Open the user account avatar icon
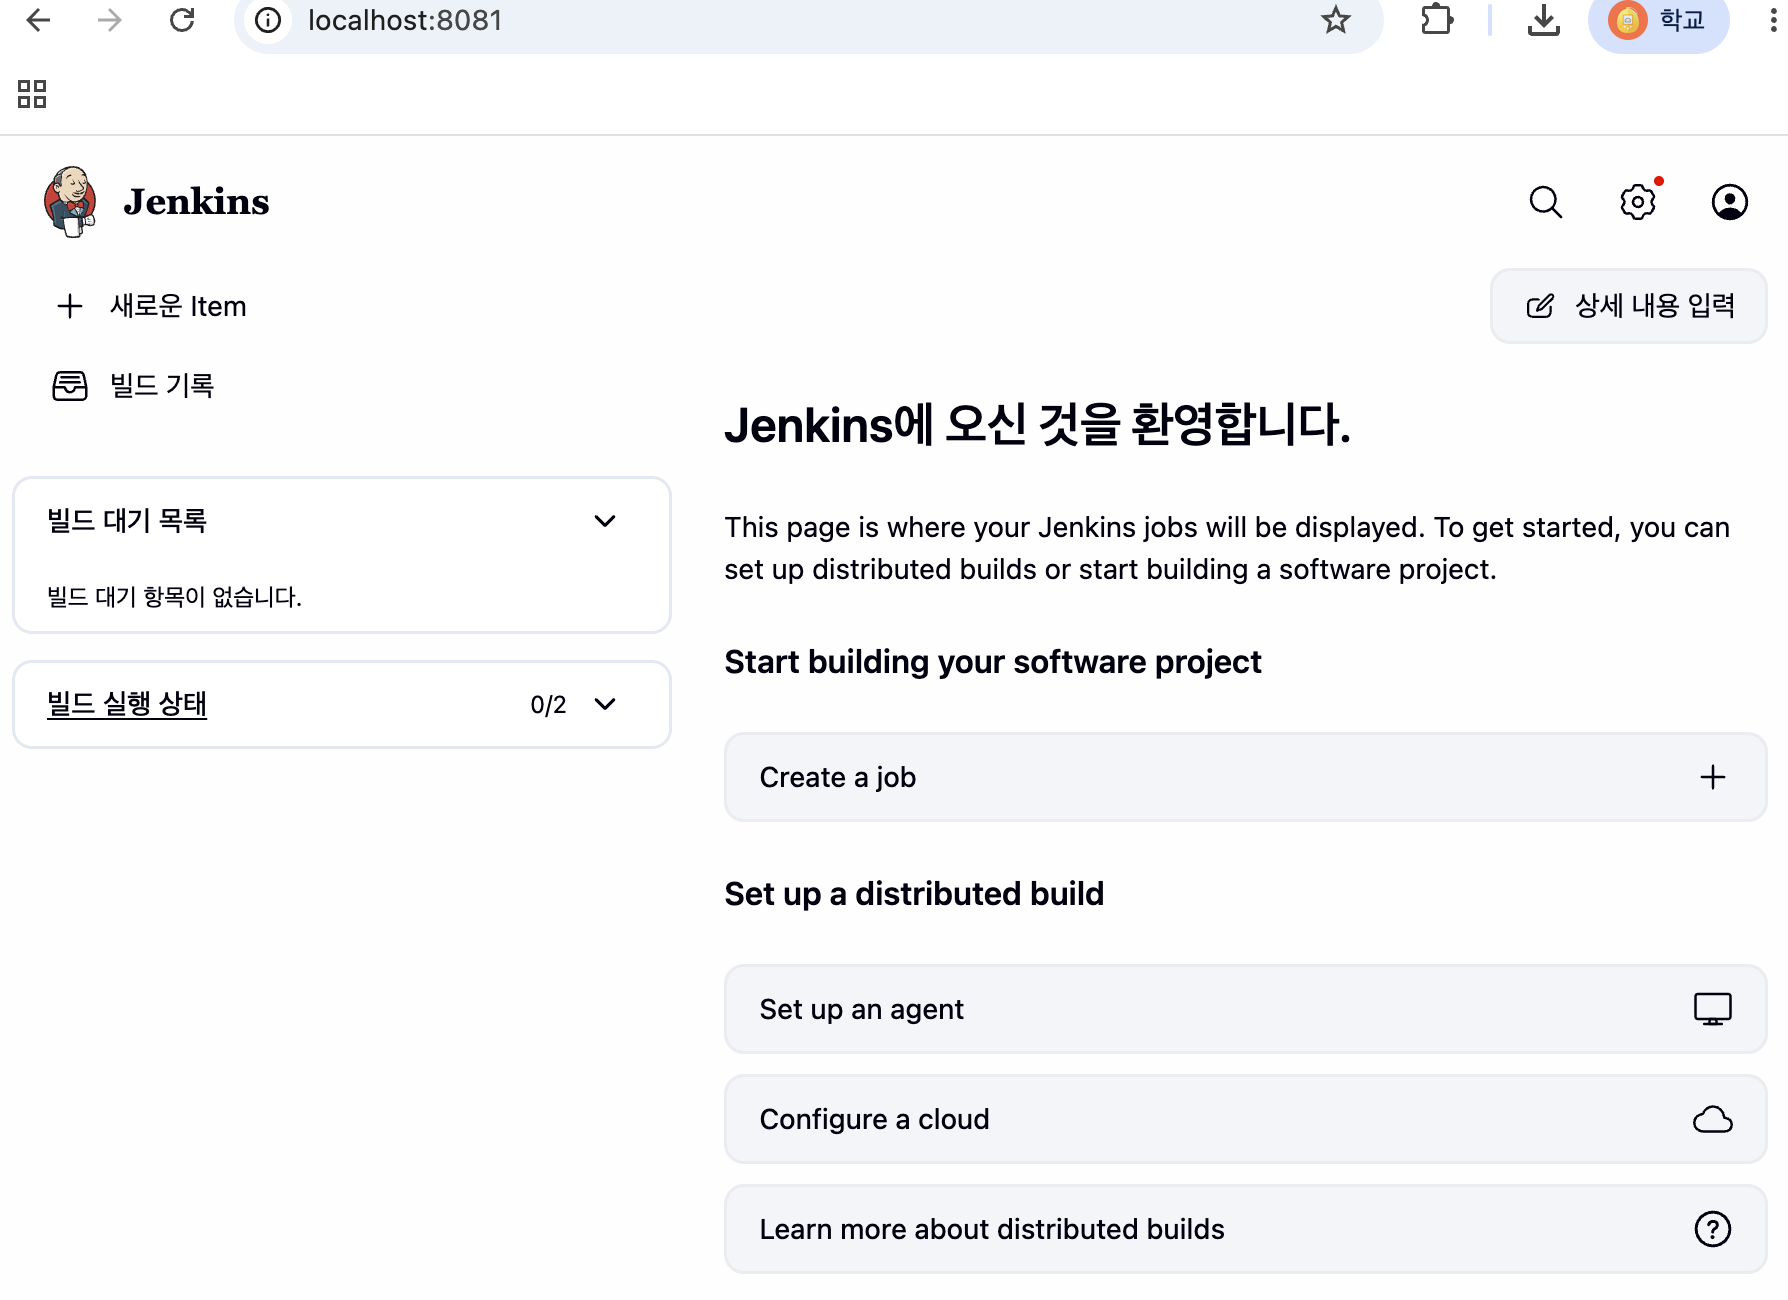The image size is (1788, 1300). click(x=1729, y=202)
